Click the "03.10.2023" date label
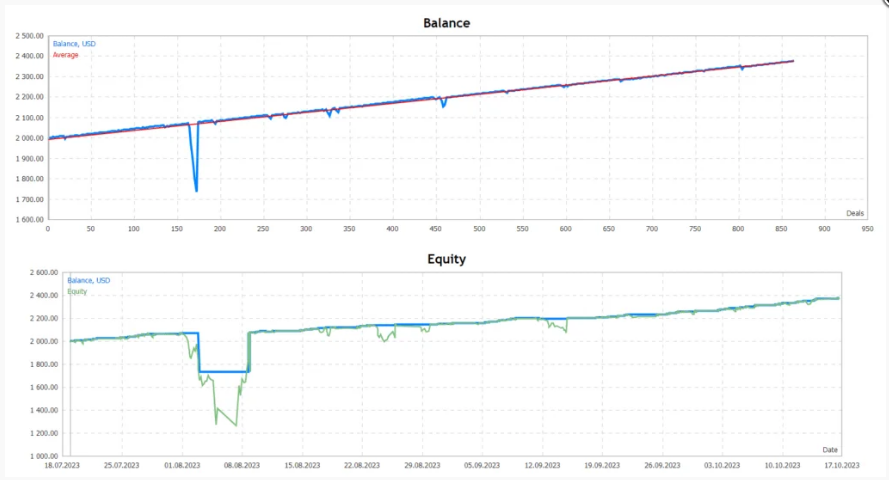The height and width of the screenshot is (480, 889). coord(722,465)
